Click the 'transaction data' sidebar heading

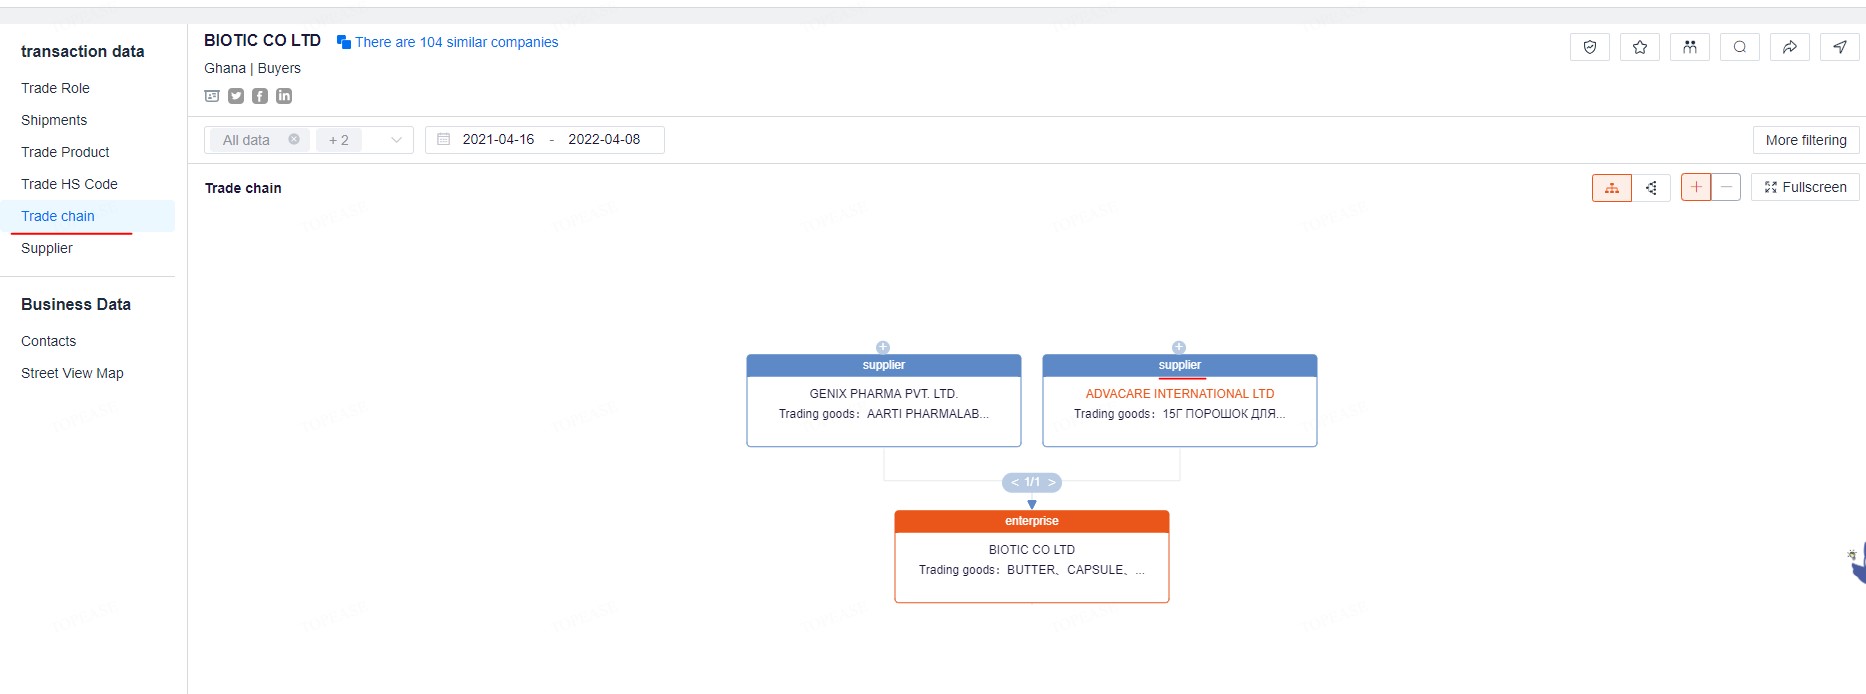tap(82, 51)
